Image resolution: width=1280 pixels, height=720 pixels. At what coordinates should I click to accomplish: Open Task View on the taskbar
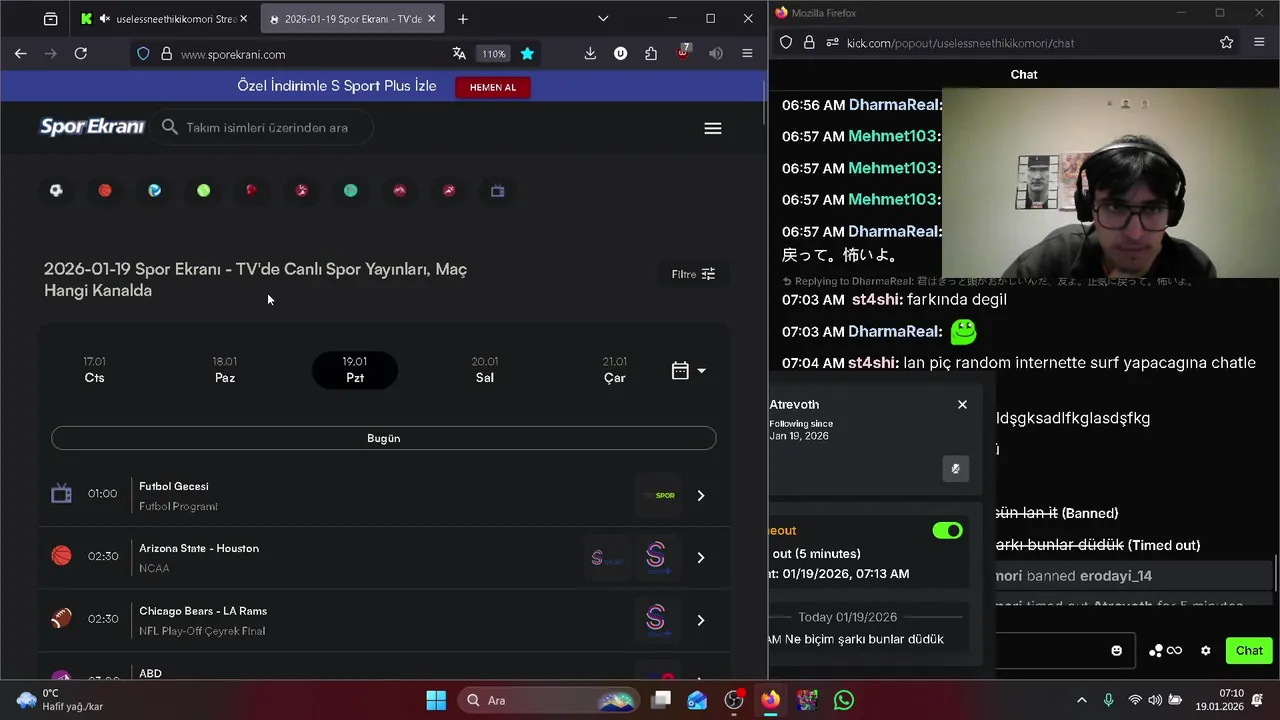point(661,700)
